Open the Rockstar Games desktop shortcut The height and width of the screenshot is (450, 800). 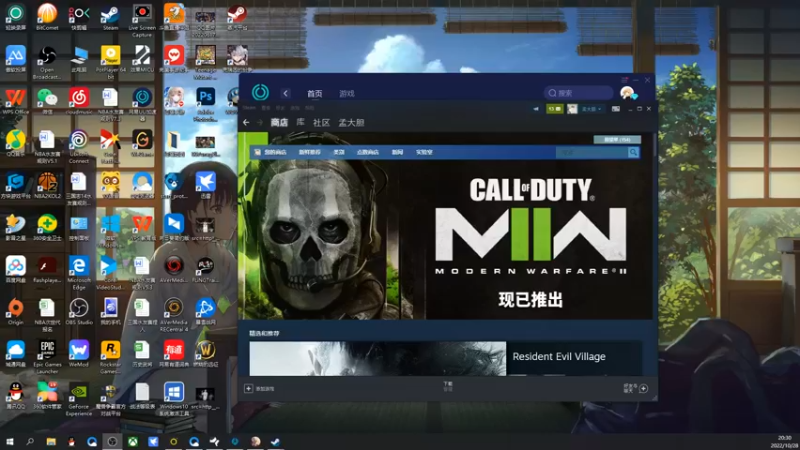click(x=110, y=356)
